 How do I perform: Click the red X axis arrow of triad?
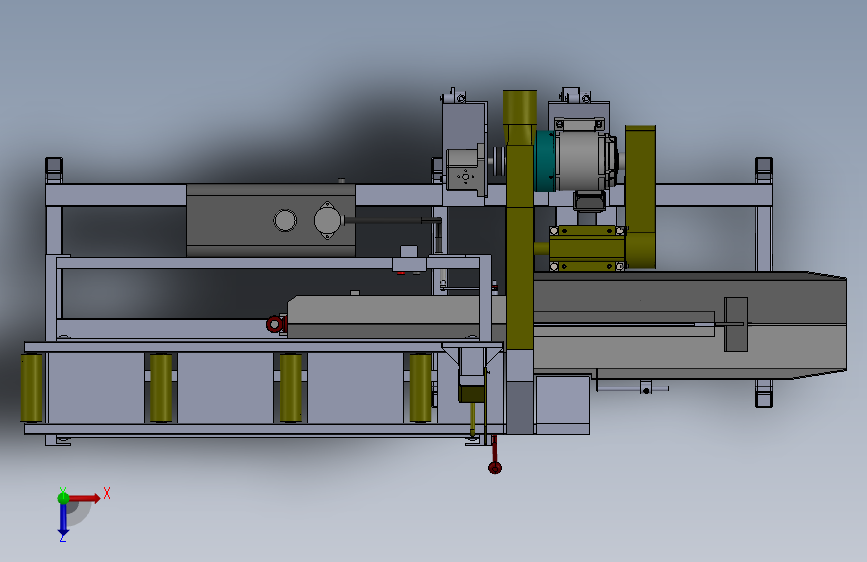coord(86,498)
